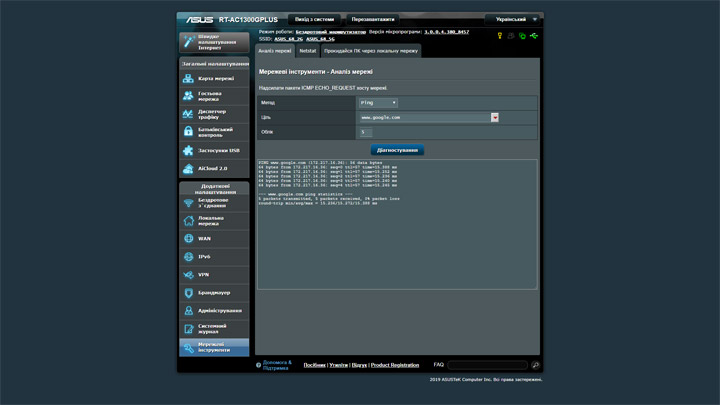
Task: Switch to Аналіз мережі tab
Action: (x=275, y=51)
